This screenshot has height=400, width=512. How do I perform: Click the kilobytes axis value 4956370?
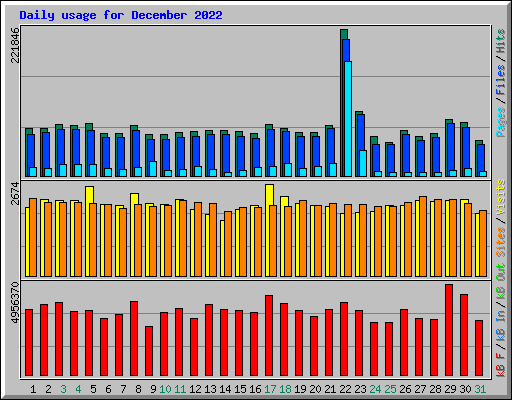(15, 303)
